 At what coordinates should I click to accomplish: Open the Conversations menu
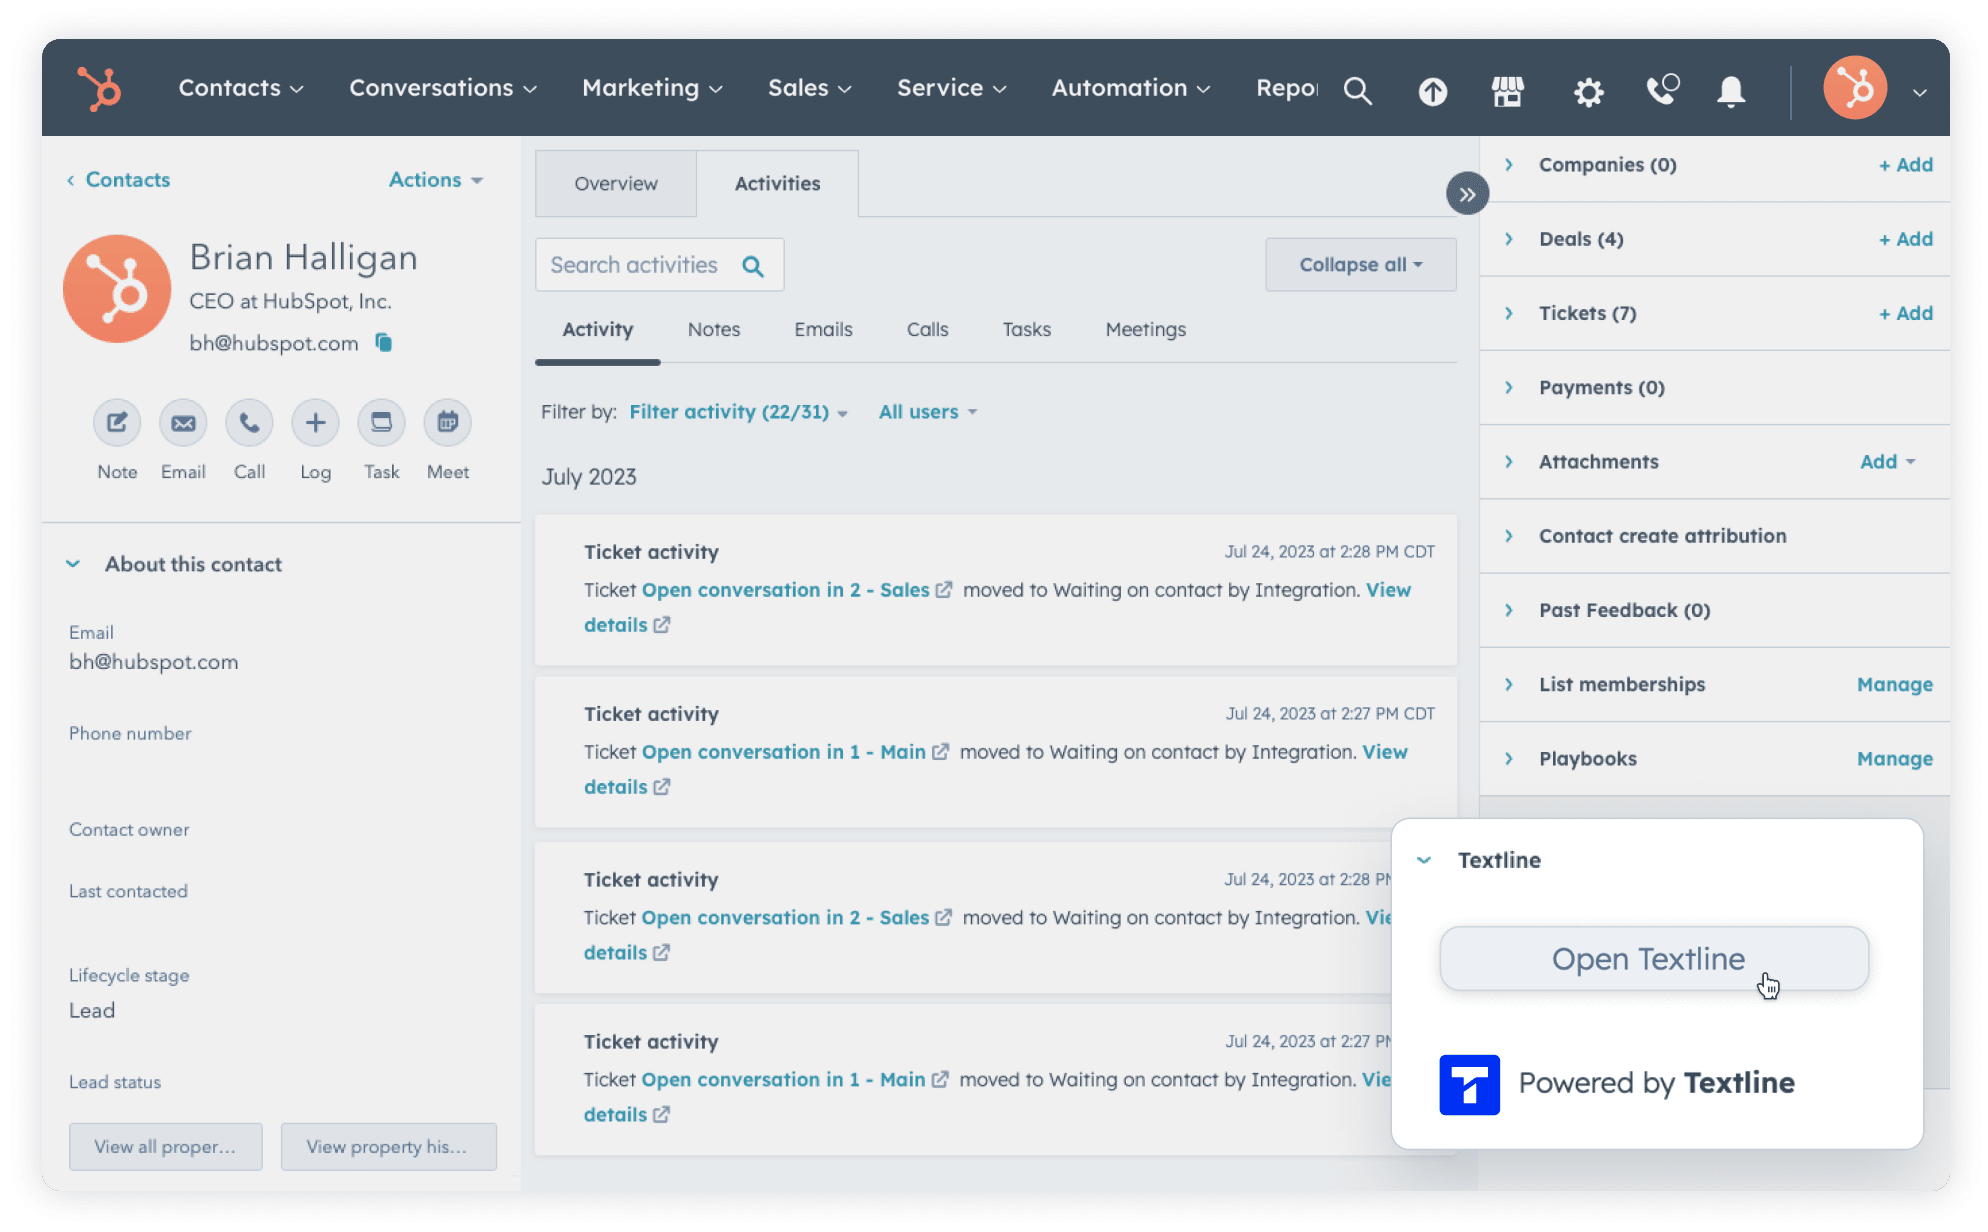441,88
